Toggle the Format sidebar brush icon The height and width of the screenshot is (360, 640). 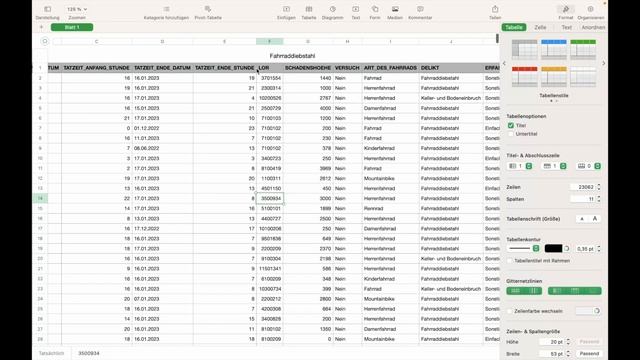pos(565,9)
